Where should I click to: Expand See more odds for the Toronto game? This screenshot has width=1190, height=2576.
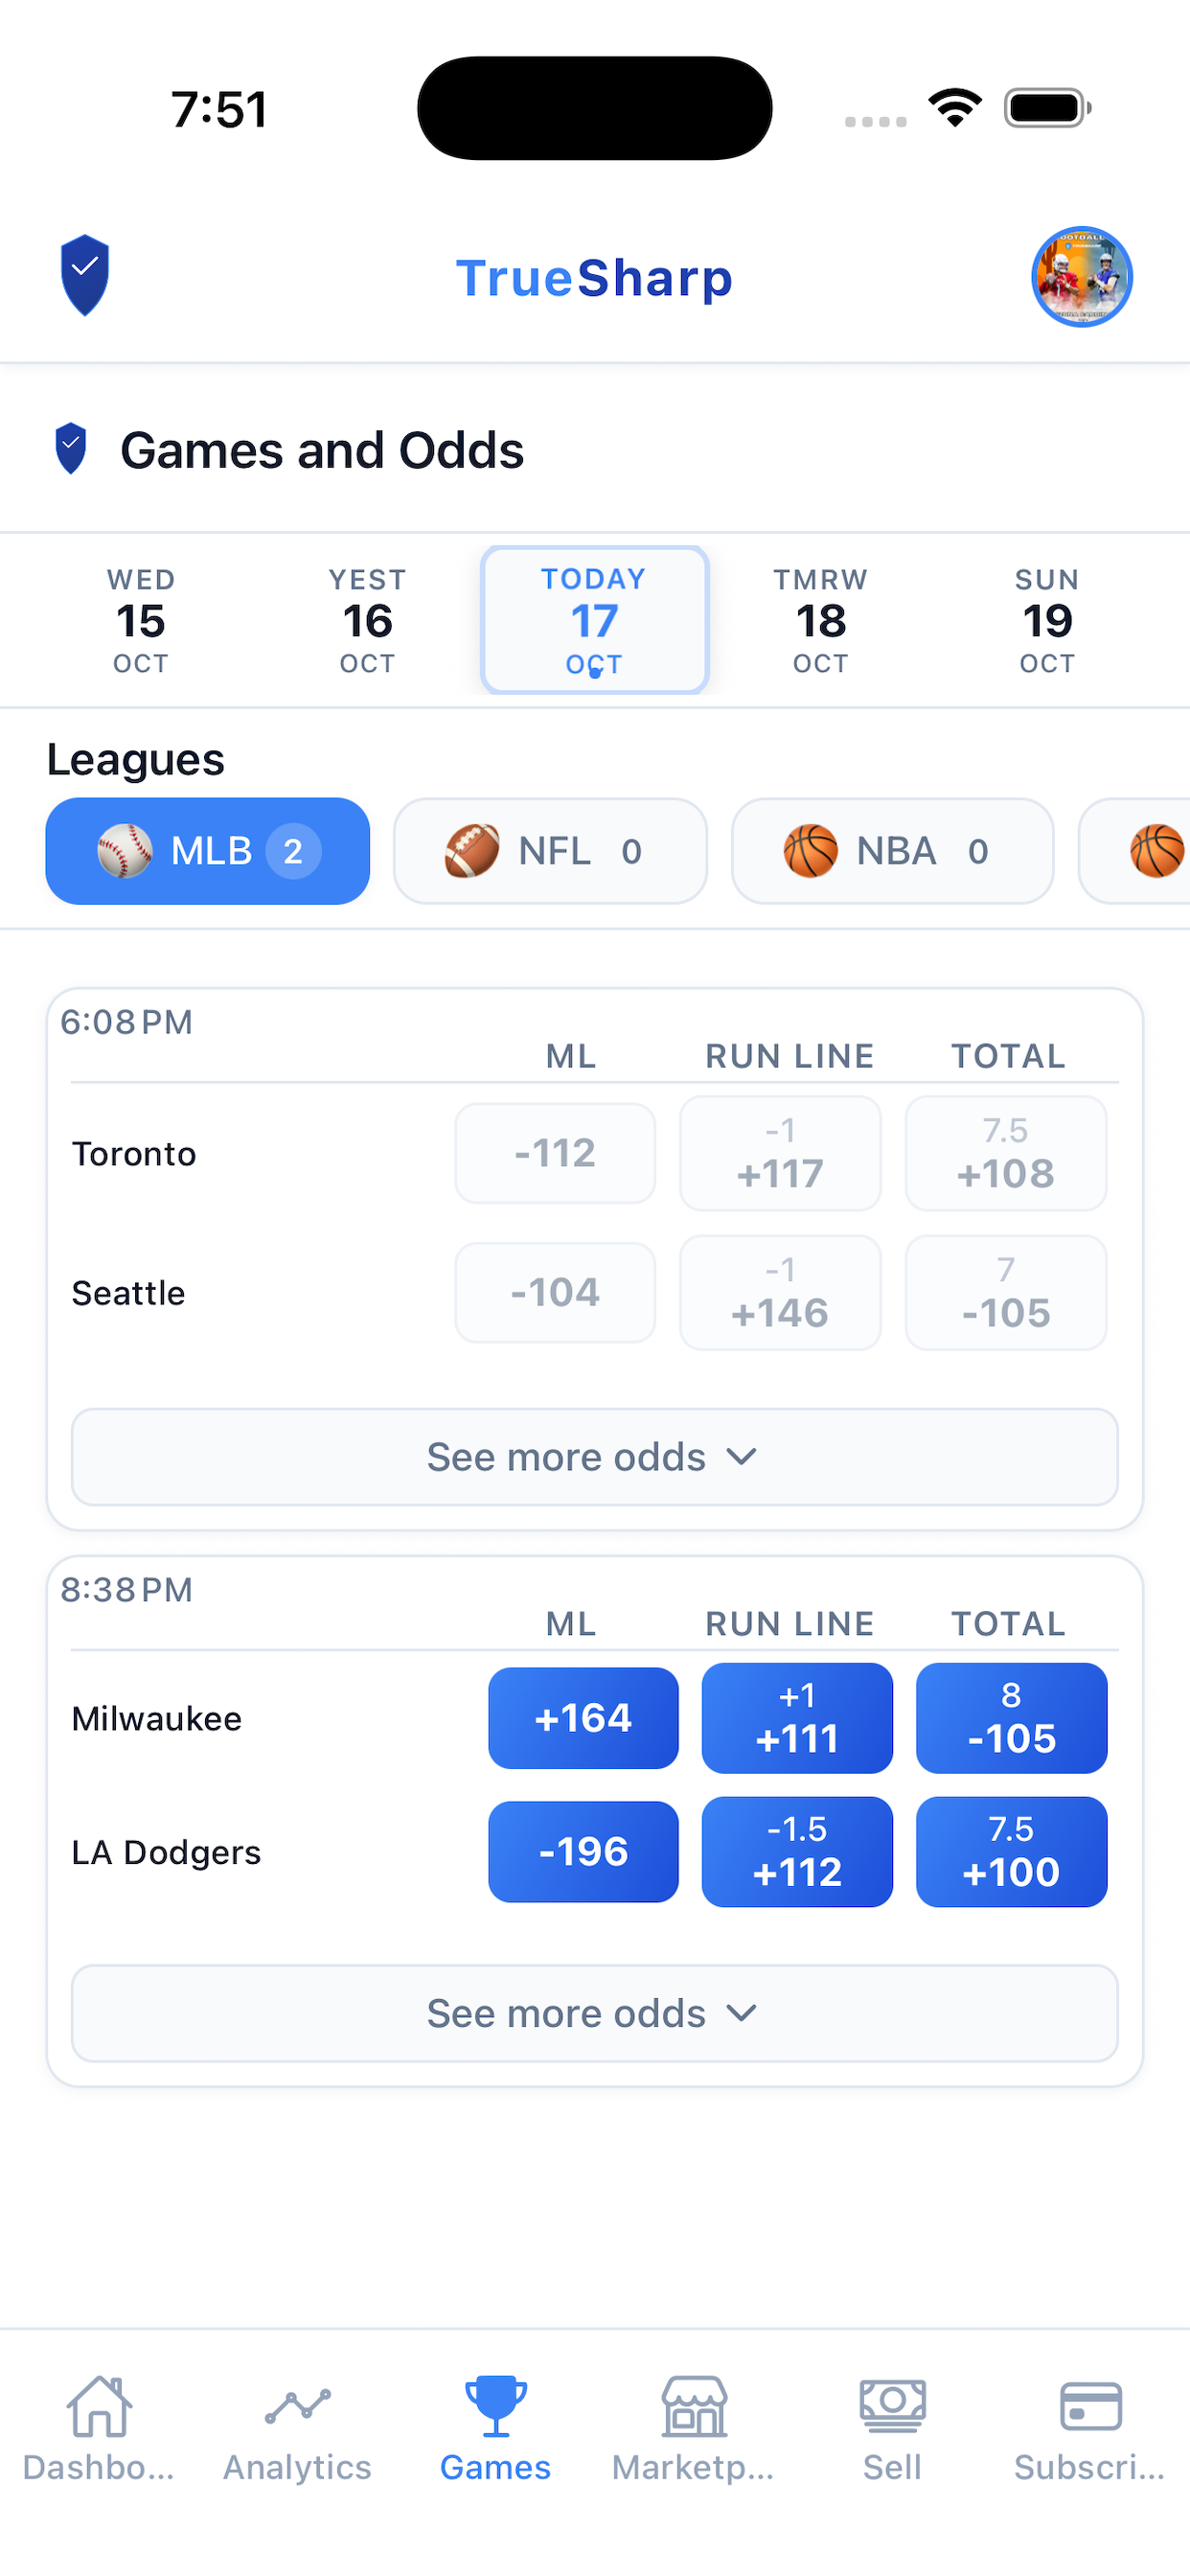pos(594,1457)
